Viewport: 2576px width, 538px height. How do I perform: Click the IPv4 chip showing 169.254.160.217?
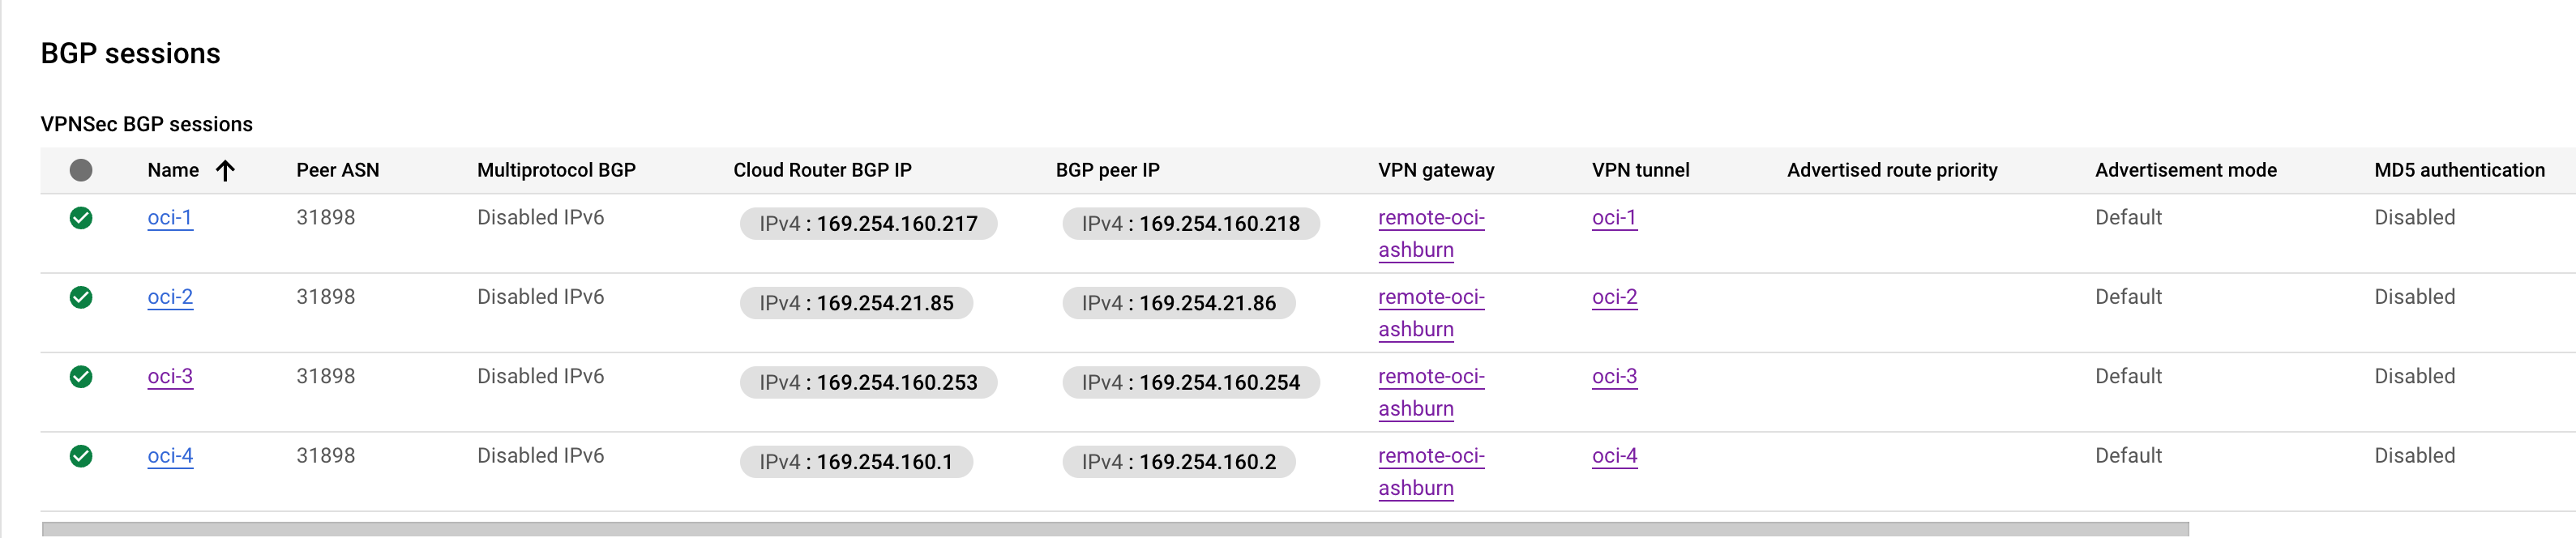pos(866,224)
